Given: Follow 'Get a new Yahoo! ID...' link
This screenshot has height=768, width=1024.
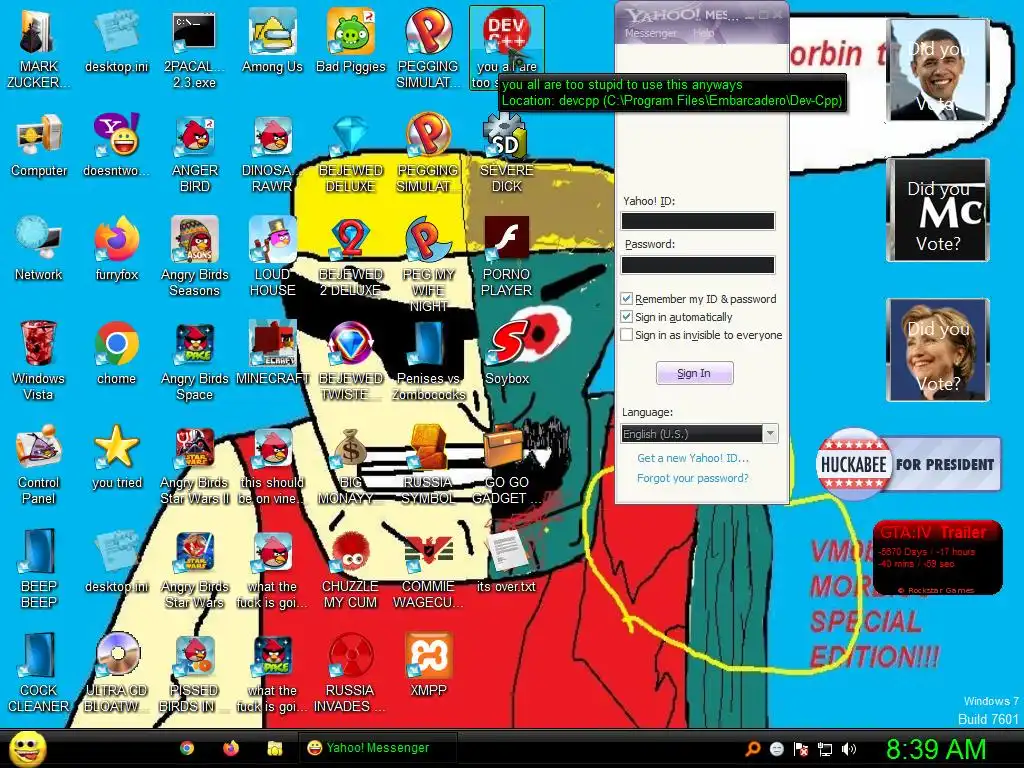Looking at the screenshot, I should [693, 458].
